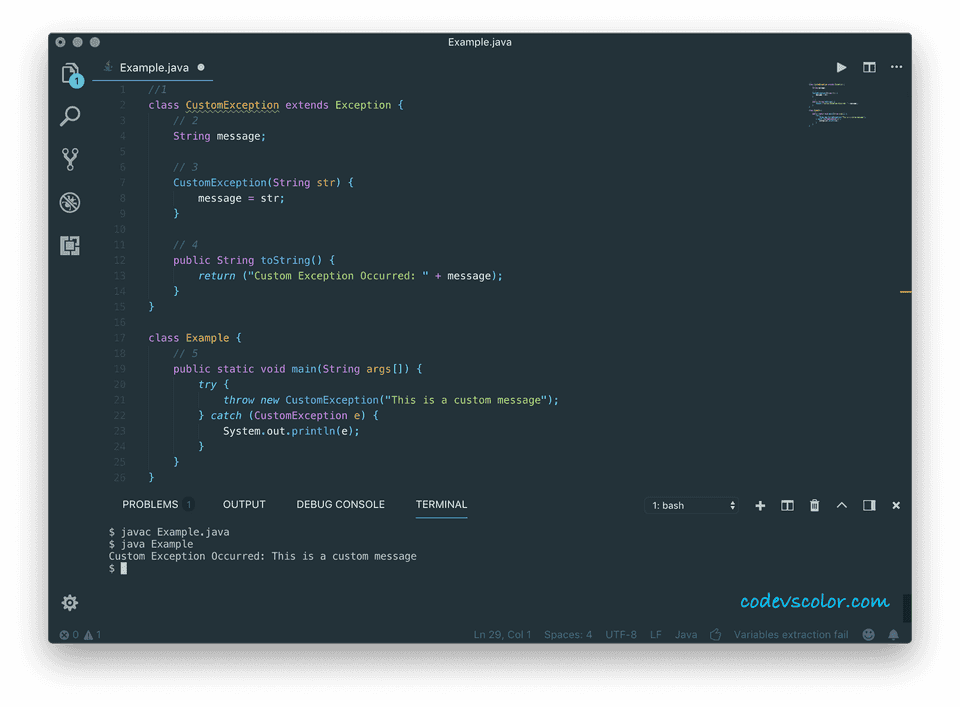Image resolution: width=960 pixels, height=707 pixels.
Task: Click the UTF-8 encoding in status bar
Action: pos(620,635)
